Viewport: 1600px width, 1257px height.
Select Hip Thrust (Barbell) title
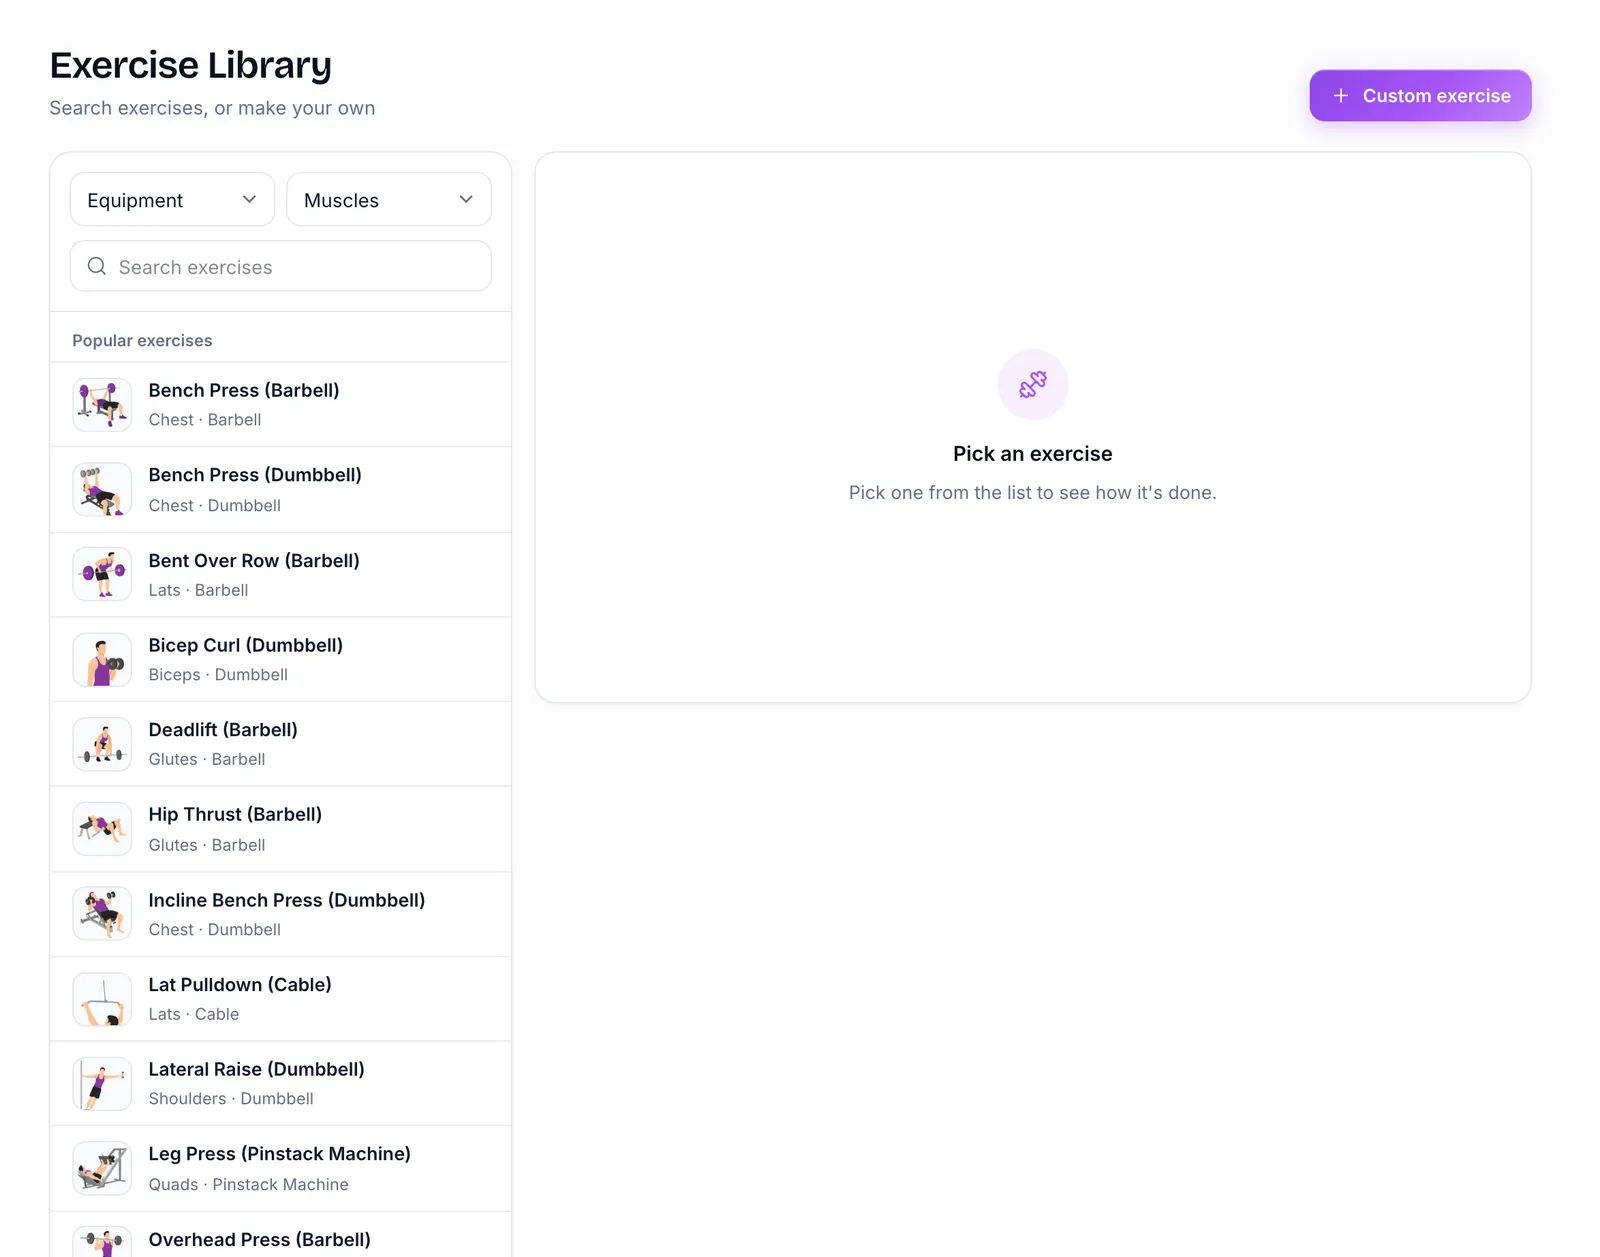point(235,814)
